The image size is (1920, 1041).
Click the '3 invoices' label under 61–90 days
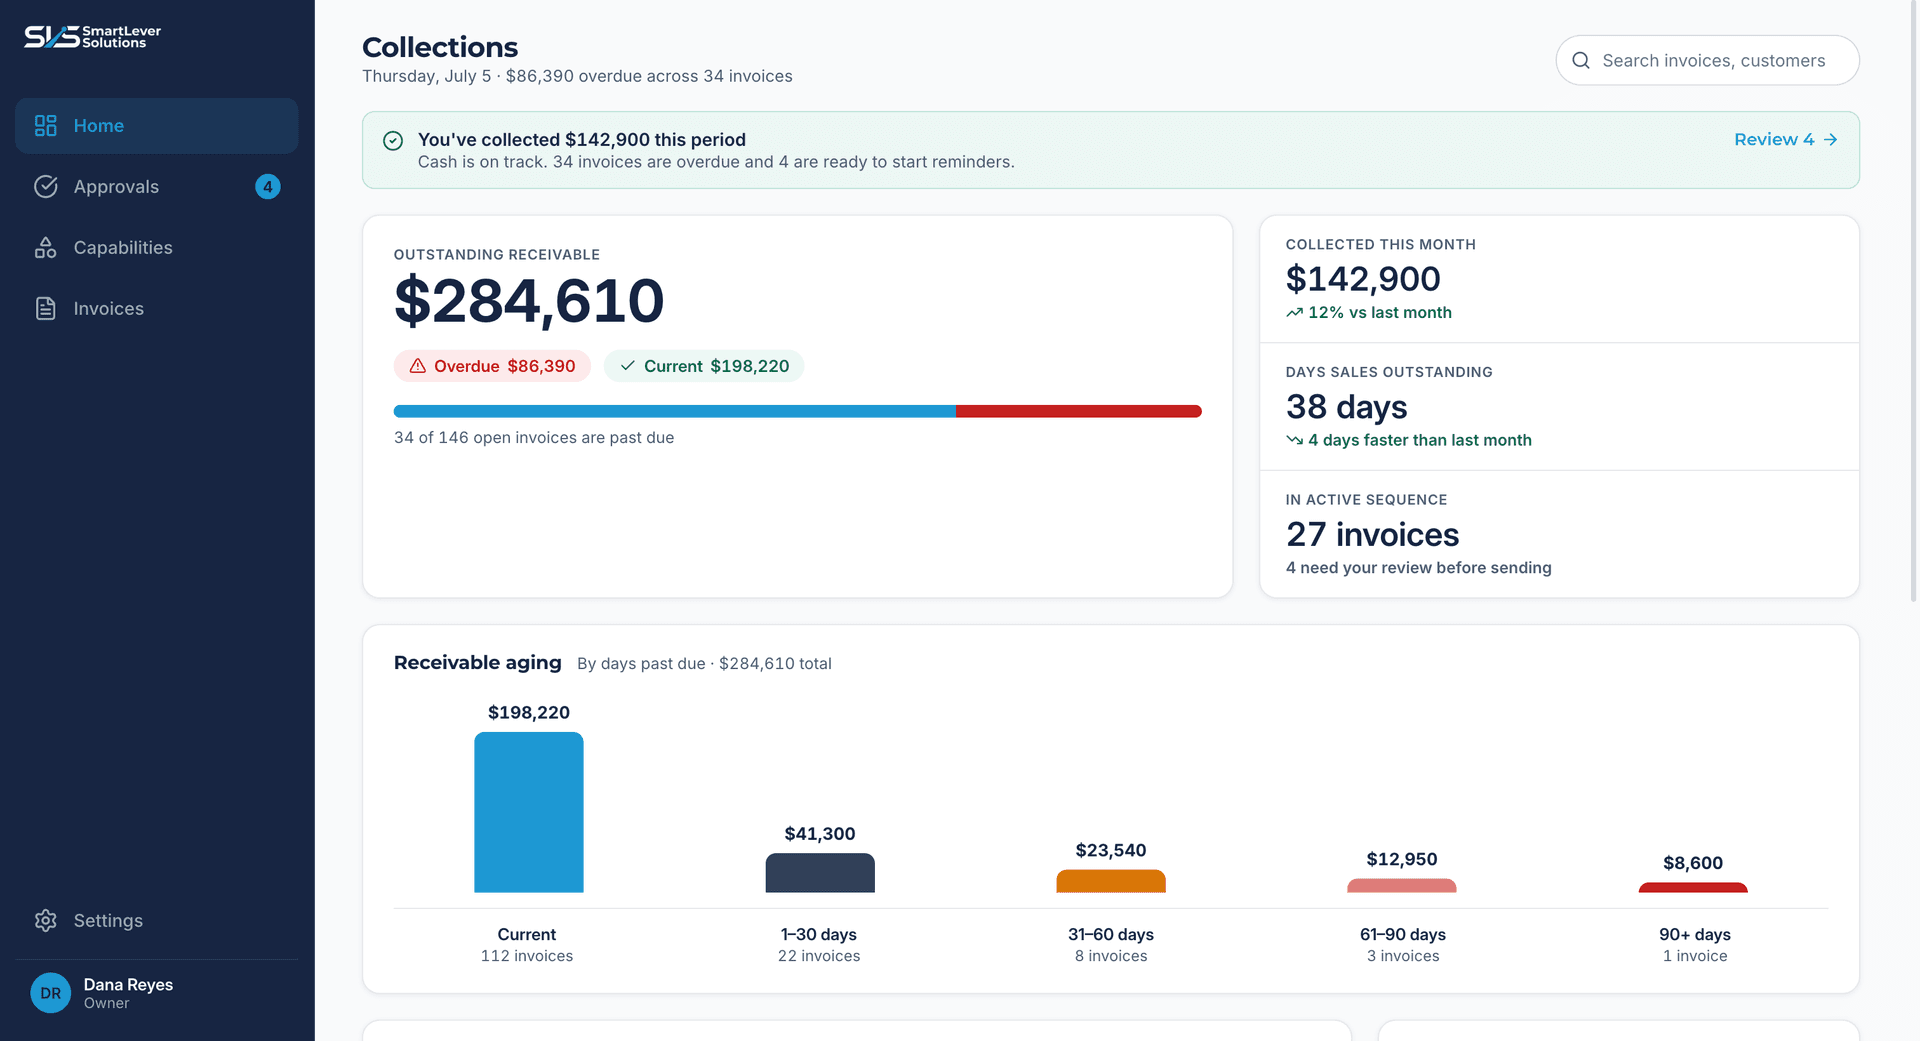1403,956
